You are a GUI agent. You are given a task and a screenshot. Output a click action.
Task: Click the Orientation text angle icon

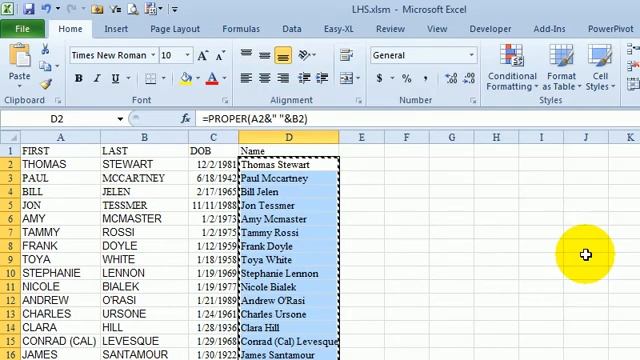[x=304, y=55]
